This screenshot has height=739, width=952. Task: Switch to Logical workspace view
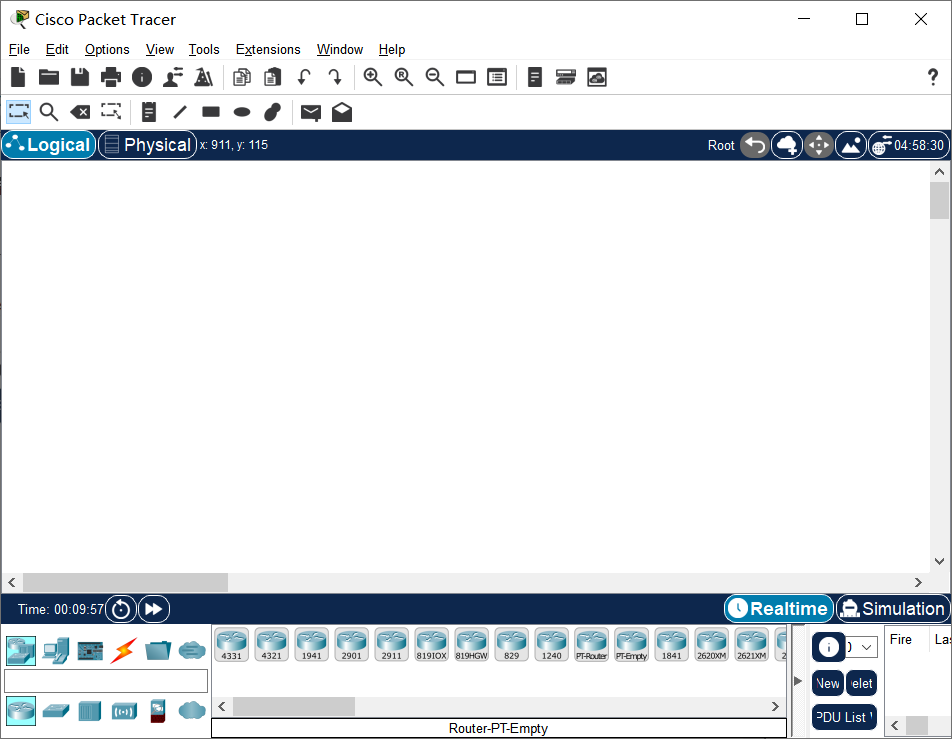tap(49, 145)
